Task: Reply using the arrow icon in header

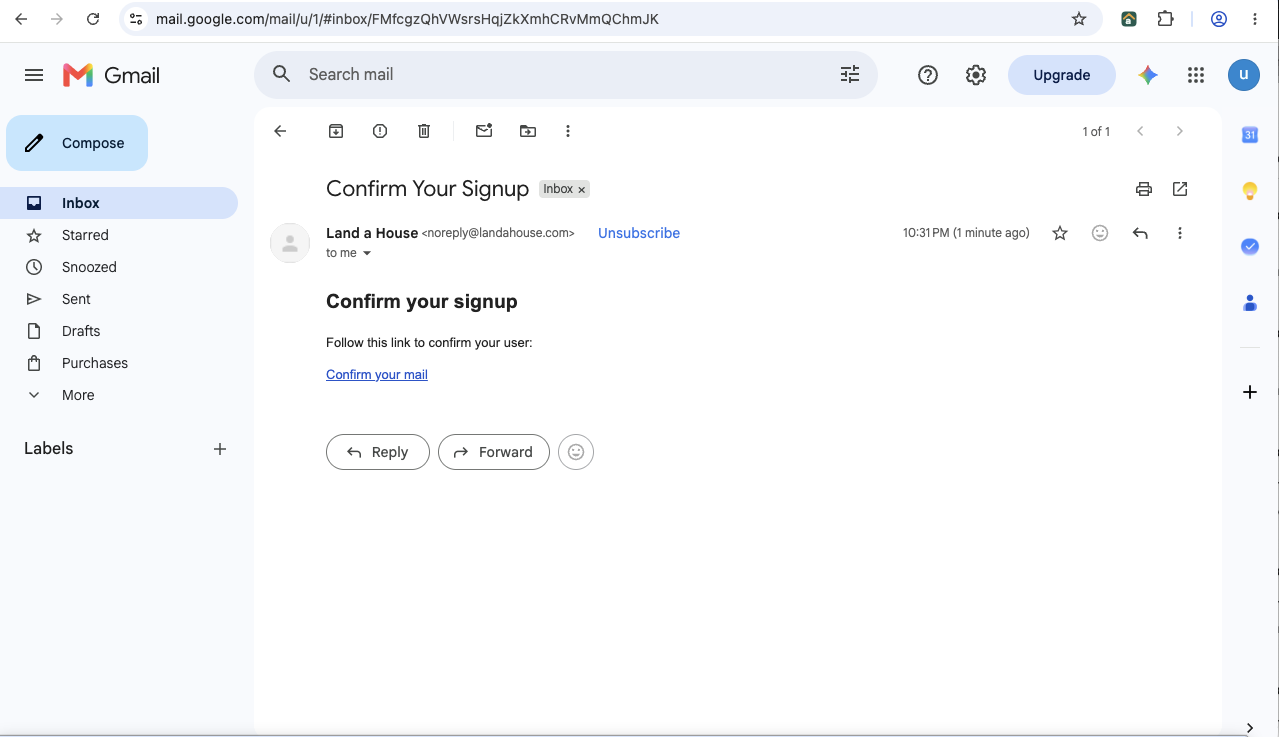Action: click(x=1140, y=233)
